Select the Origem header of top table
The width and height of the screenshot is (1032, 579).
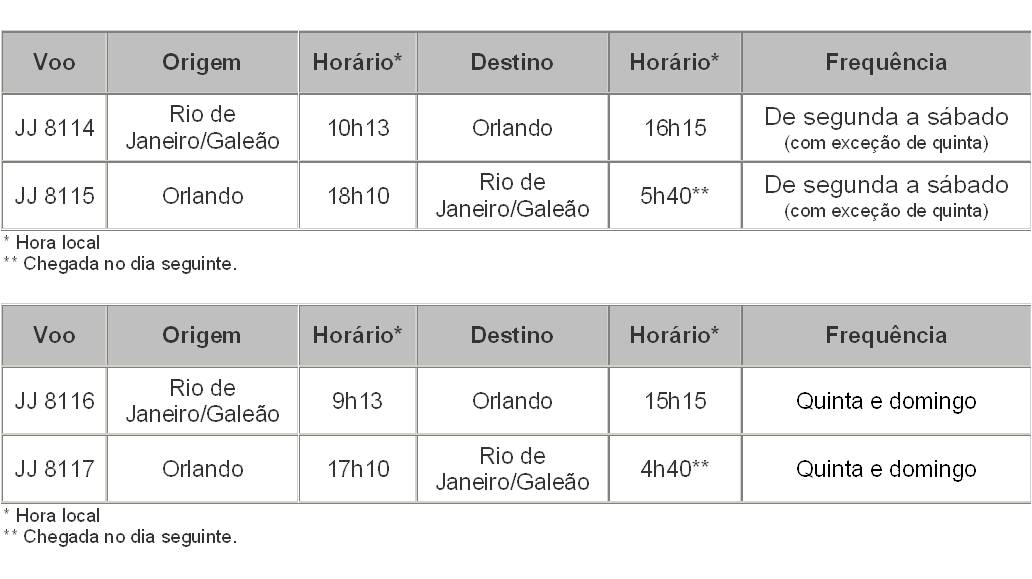point(202,62)
